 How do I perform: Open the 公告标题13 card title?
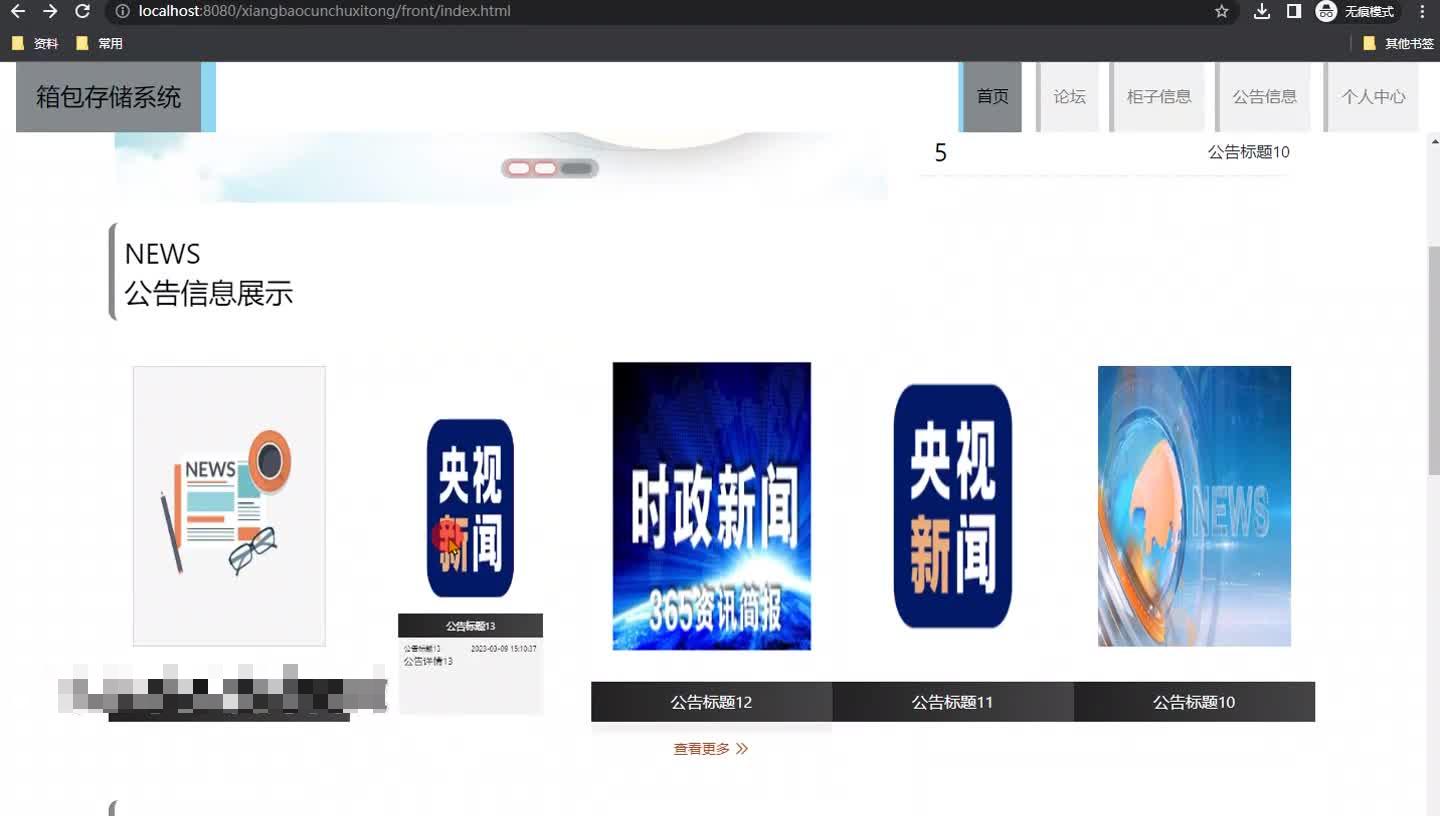pyautogui.click(x=470, y=626)
